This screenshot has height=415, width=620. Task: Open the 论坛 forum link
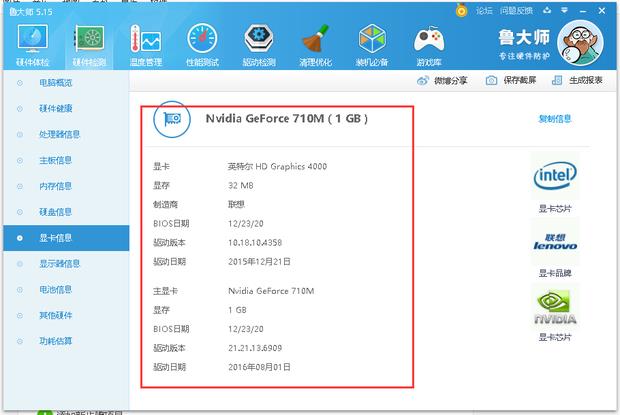coord(484,9)
